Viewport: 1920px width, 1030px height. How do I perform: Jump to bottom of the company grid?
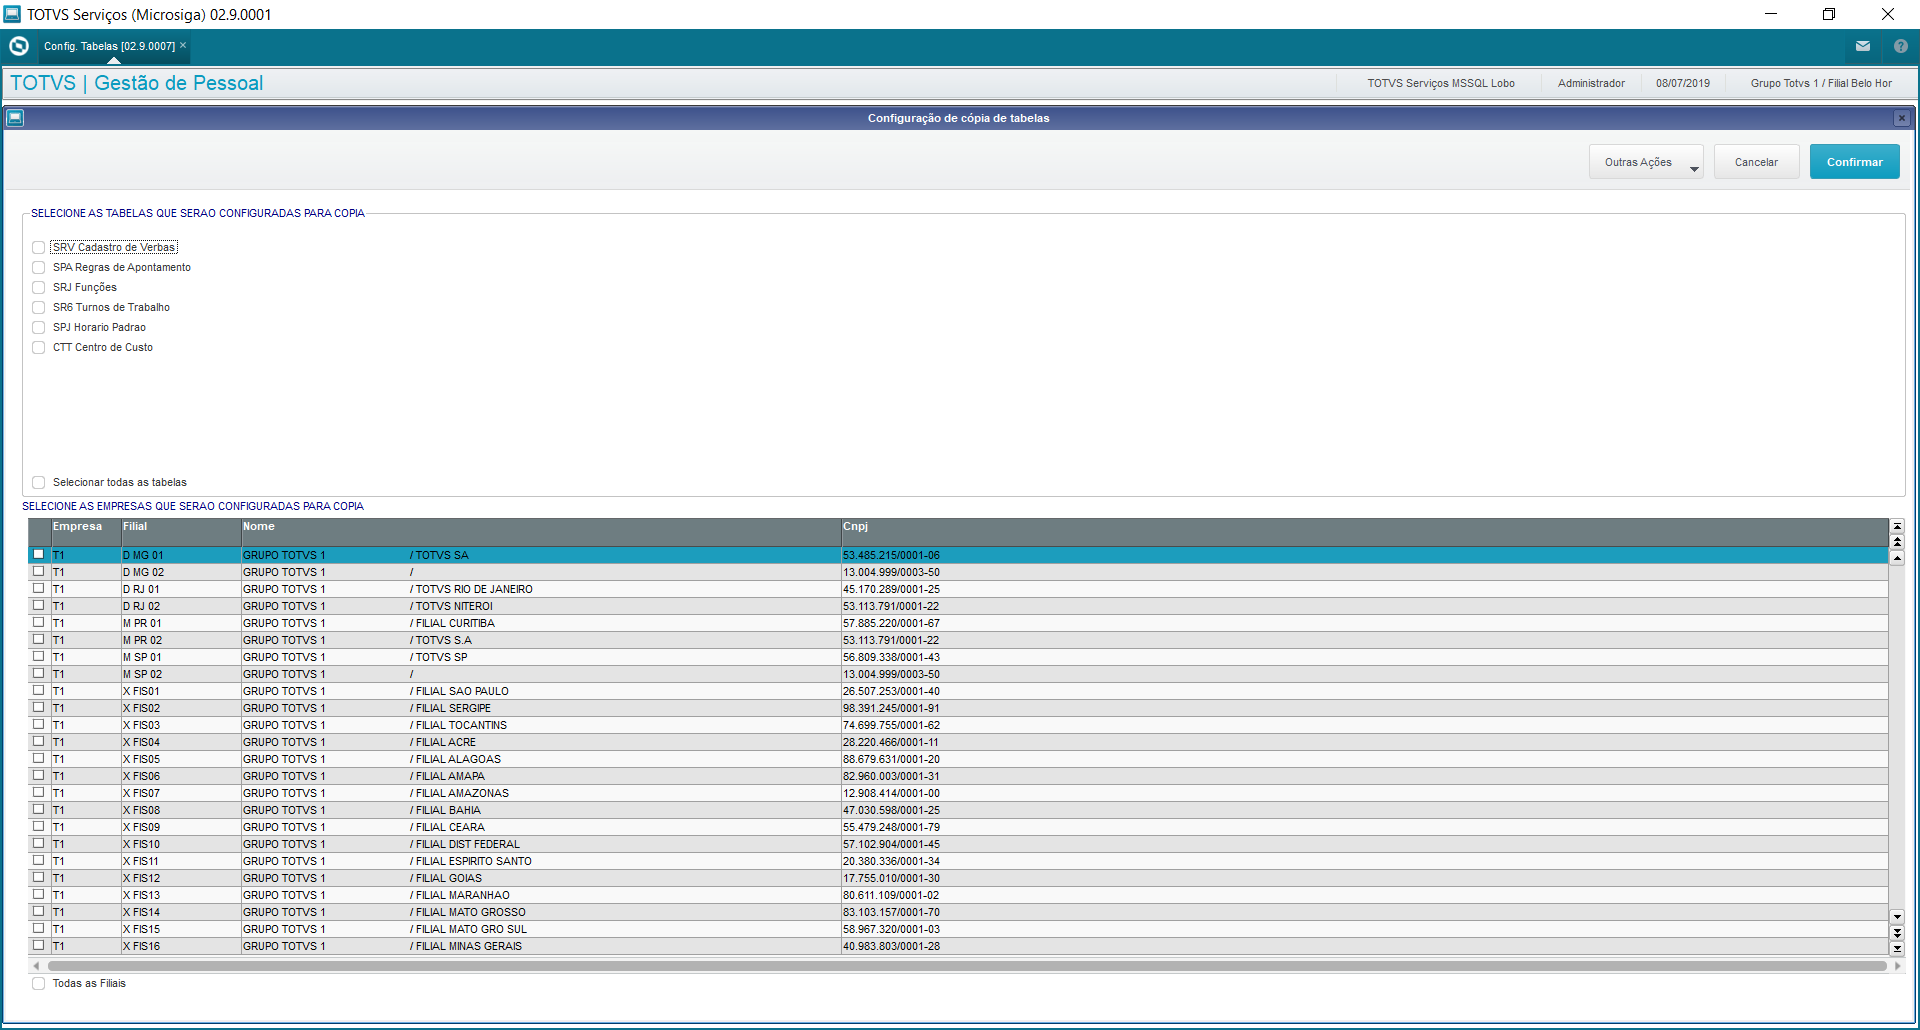pos(1897,948)
